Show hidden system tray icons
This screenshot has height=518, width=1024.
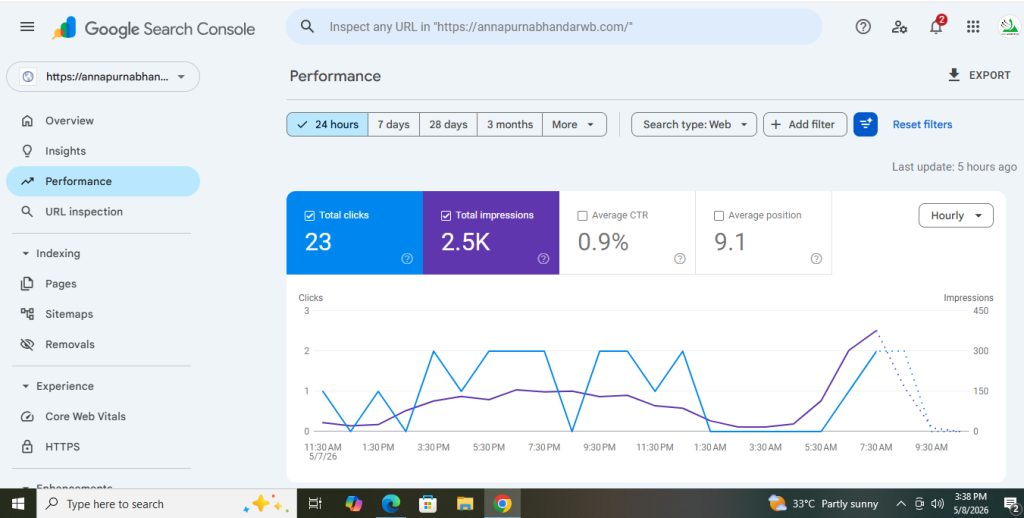tap(901, 504)
